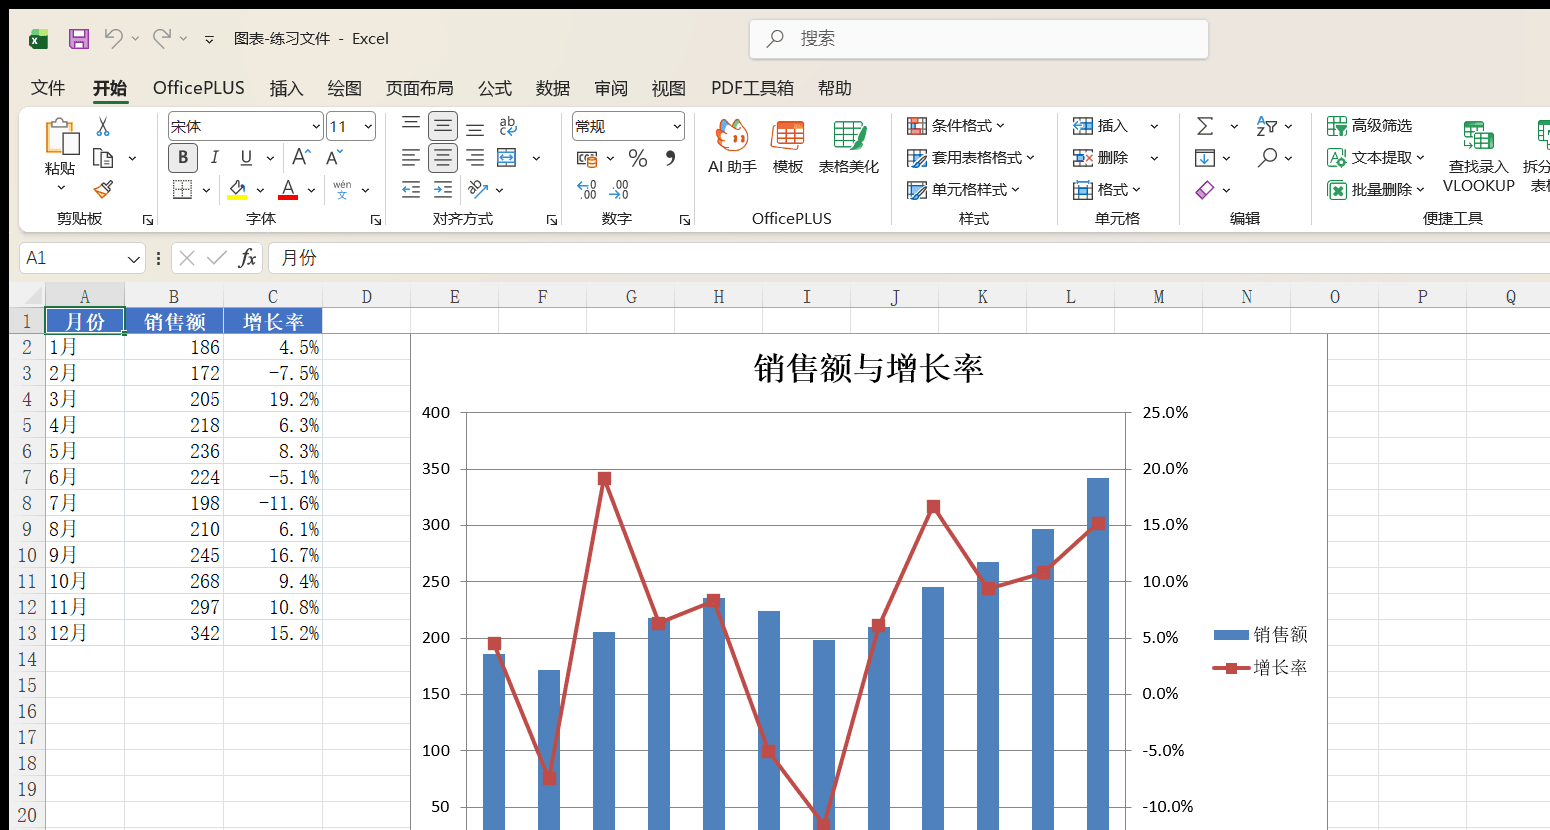Image resolution: width=1550 pixels, height=830 pixels.
Task: Open AI 助手 assistant
Action: [732, 146]
